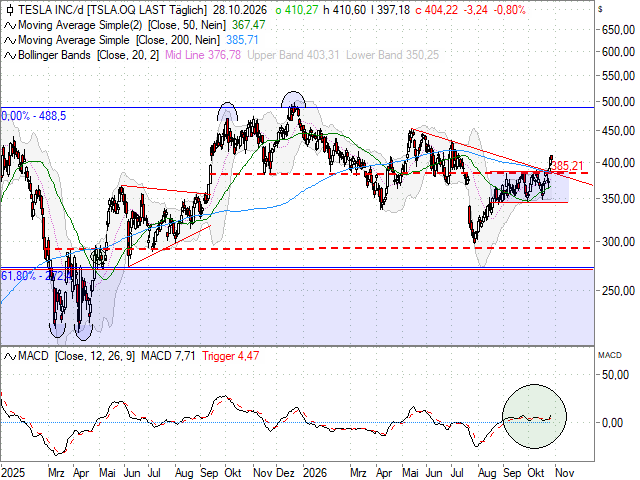This screenshot has height=480, width=640.
Task: Select the open value o 410,27
Action: [297, 10]
